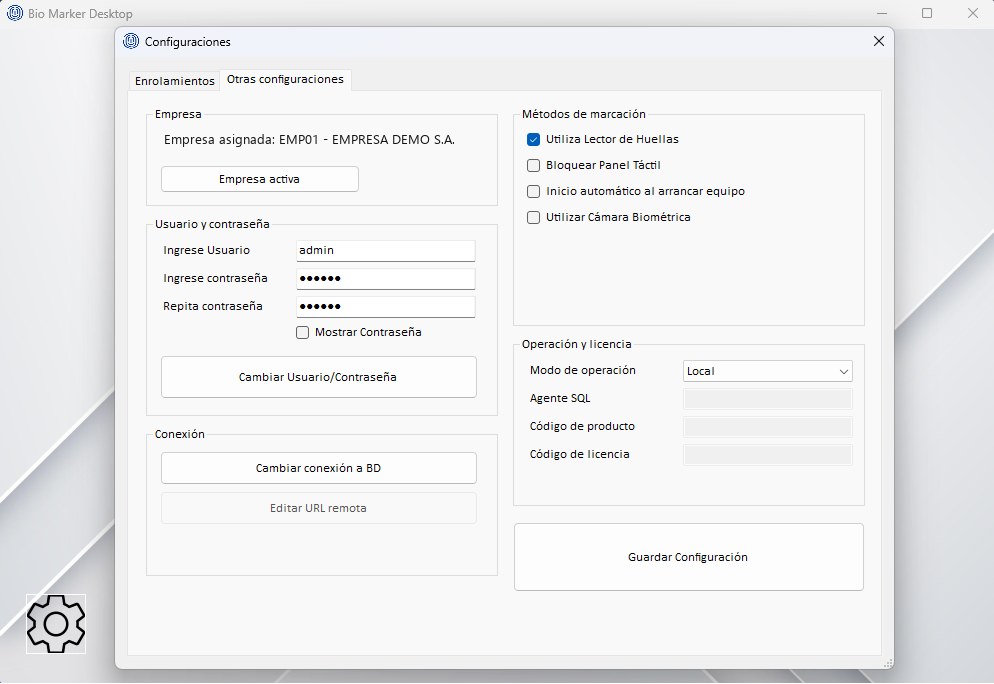Maximize the Bio Marker Desktop window
Screen dimensions: 994x684
coord(927,13)
